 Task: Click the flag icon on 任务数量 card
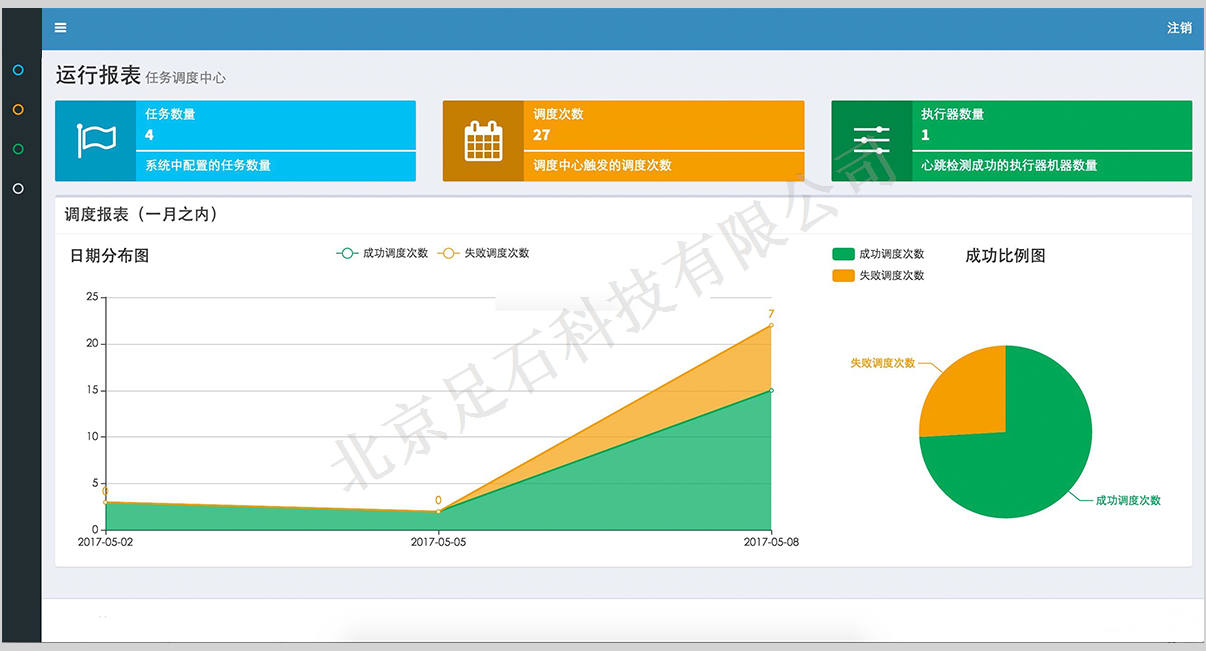(96, 141)
